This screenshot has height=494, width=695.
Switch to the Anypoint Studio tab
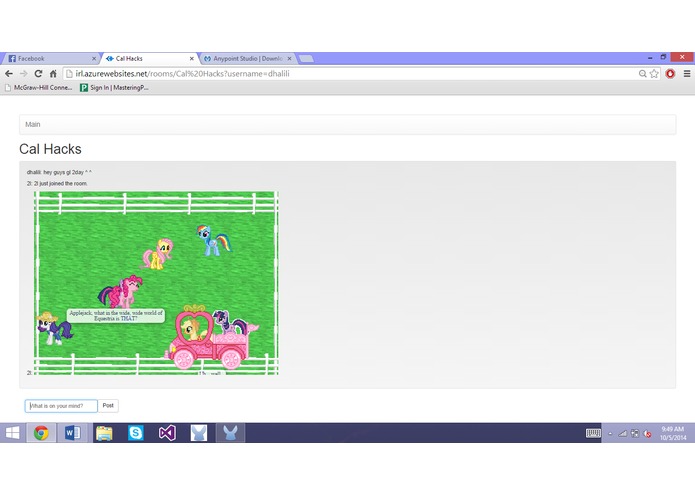(247, 58)
